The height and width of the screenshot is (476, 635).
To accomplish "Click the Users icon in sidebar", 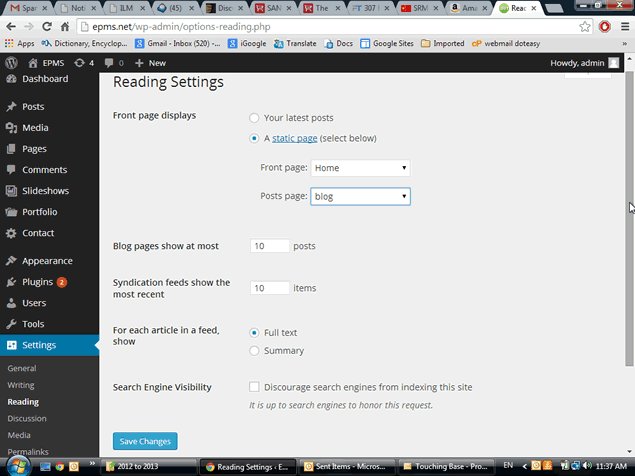I will pyautogui.click(x=11, y=303).
